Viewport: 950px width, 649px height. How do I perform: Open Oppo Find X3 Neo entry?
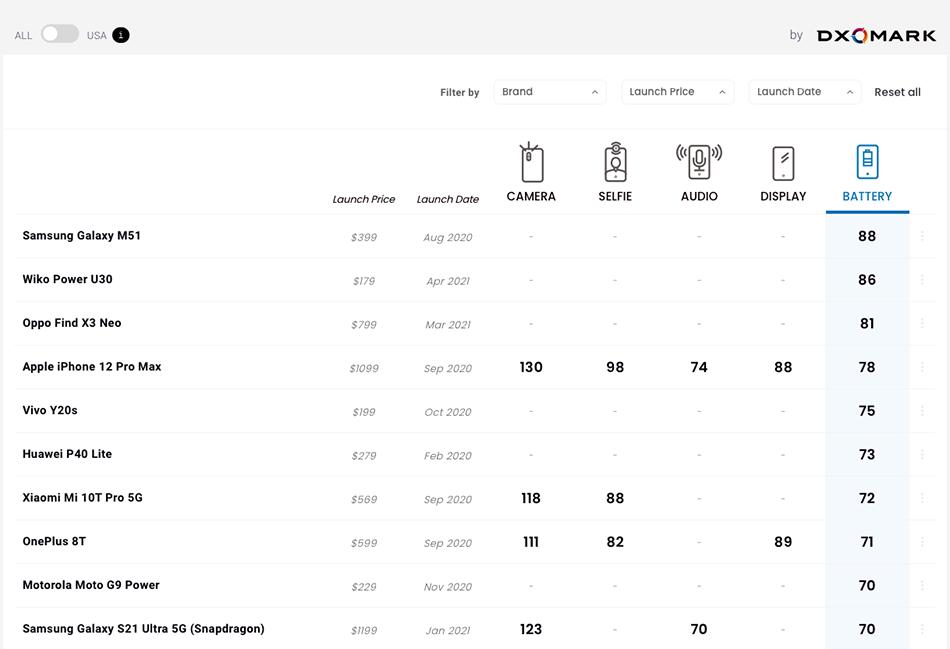pyautogui.click(x=72, y=323)
